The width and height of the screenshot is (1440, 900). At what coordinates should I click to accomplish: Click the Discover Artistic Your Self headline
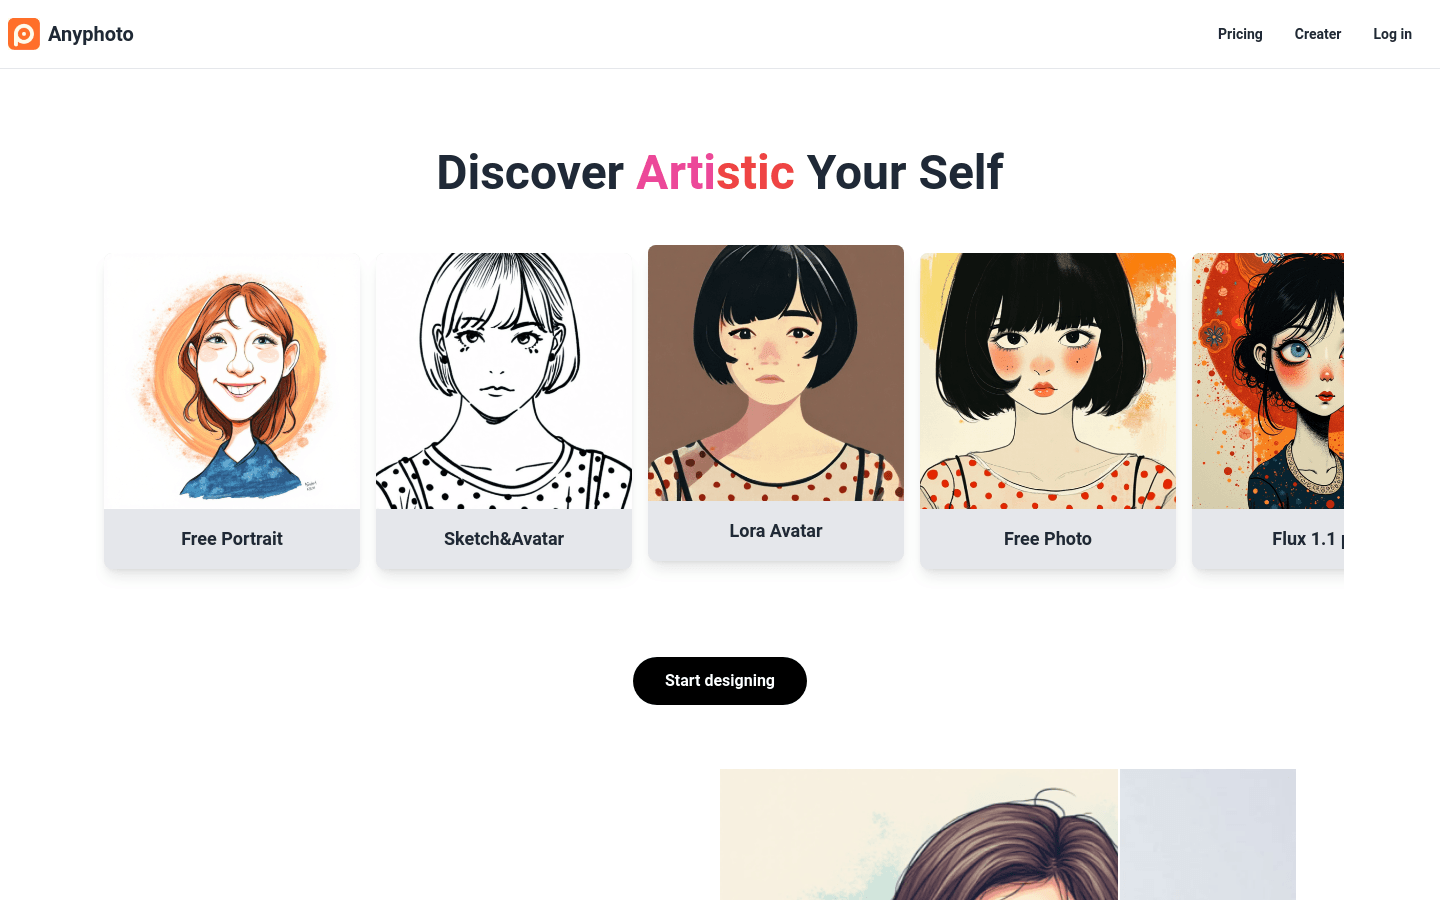[718, 172]
